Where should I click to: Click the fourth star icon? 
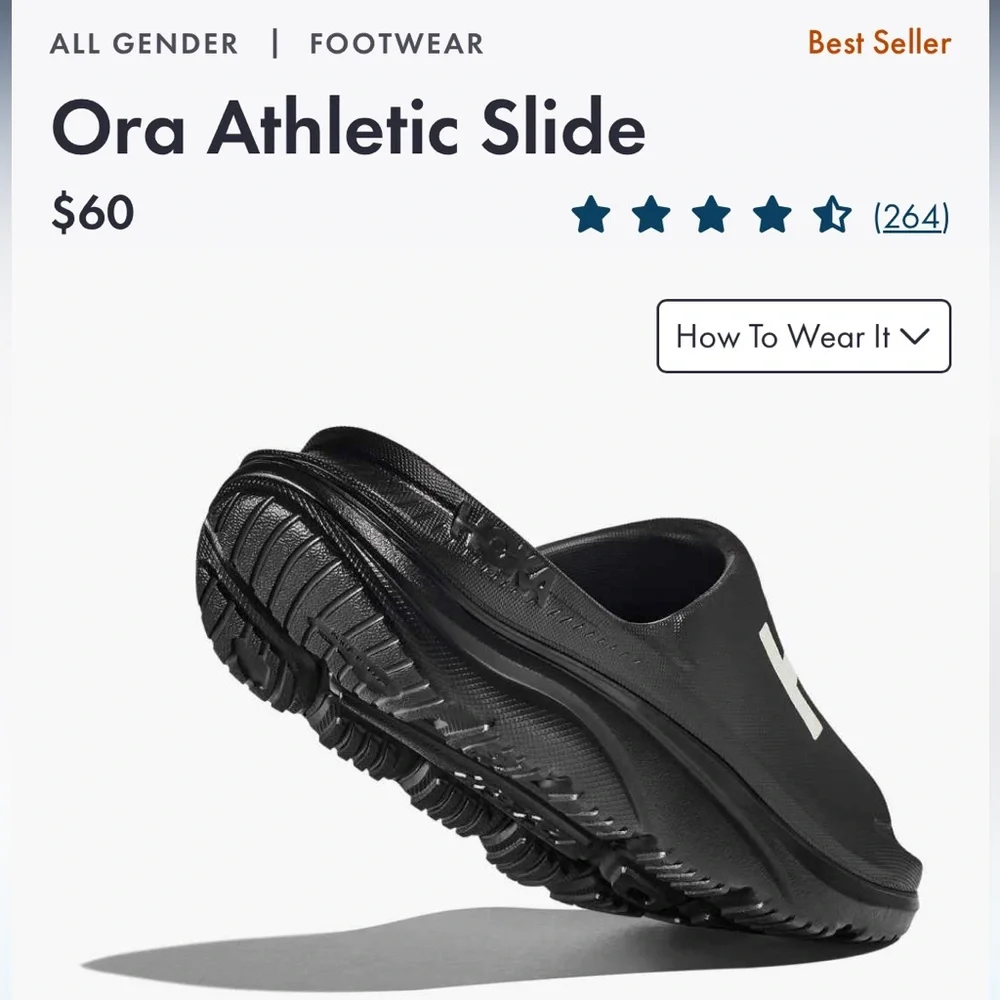pyautogui.click(x=770, y=213)
